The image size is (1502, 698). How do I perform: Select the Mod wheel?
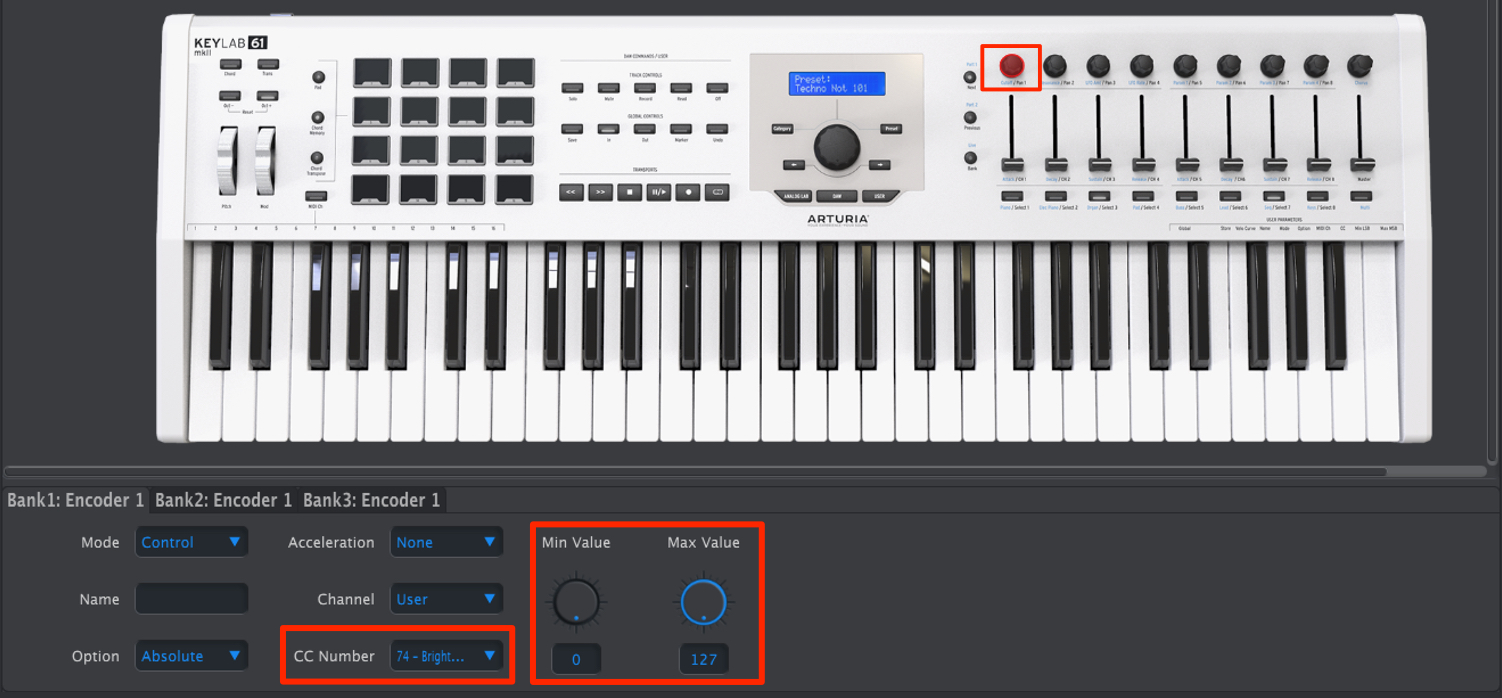tap(264, 161)
